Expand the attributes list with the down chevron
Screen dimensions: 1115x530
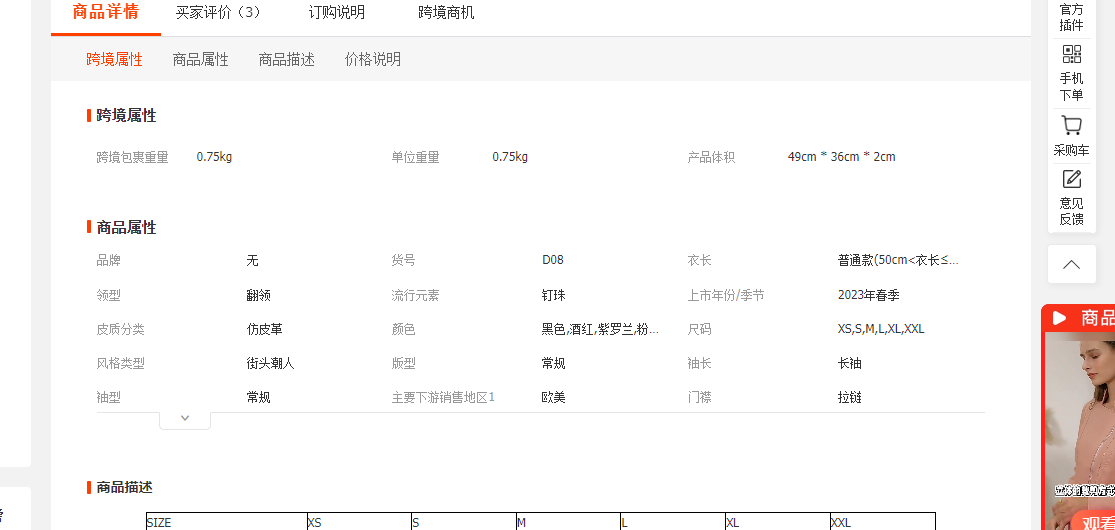click(x=185, y=418)
